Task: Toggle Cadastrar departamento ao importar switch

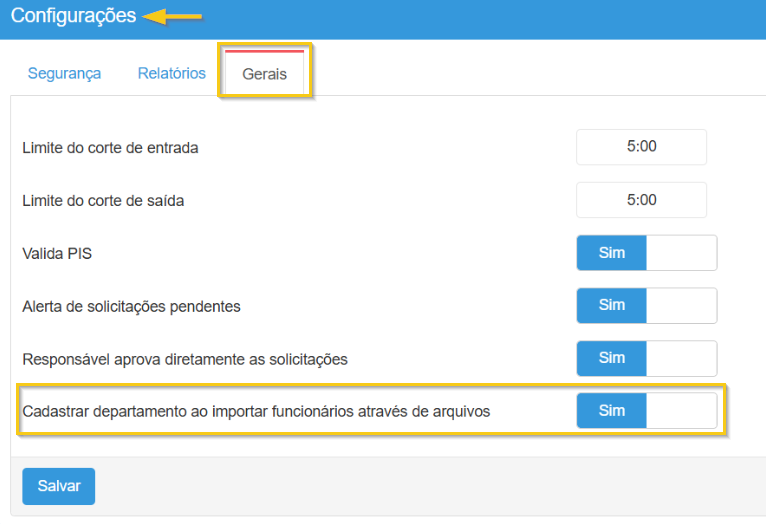Action: click(x=612, y=411)
